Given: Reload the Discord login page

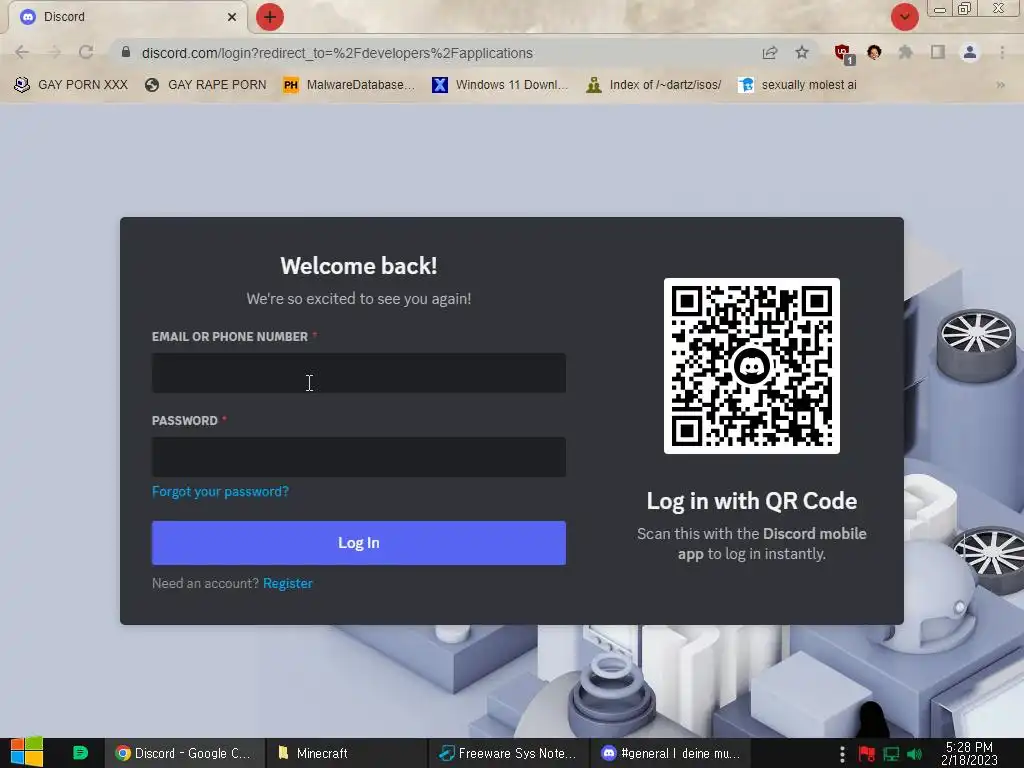Looking at the screenshot, I should 86,52.
